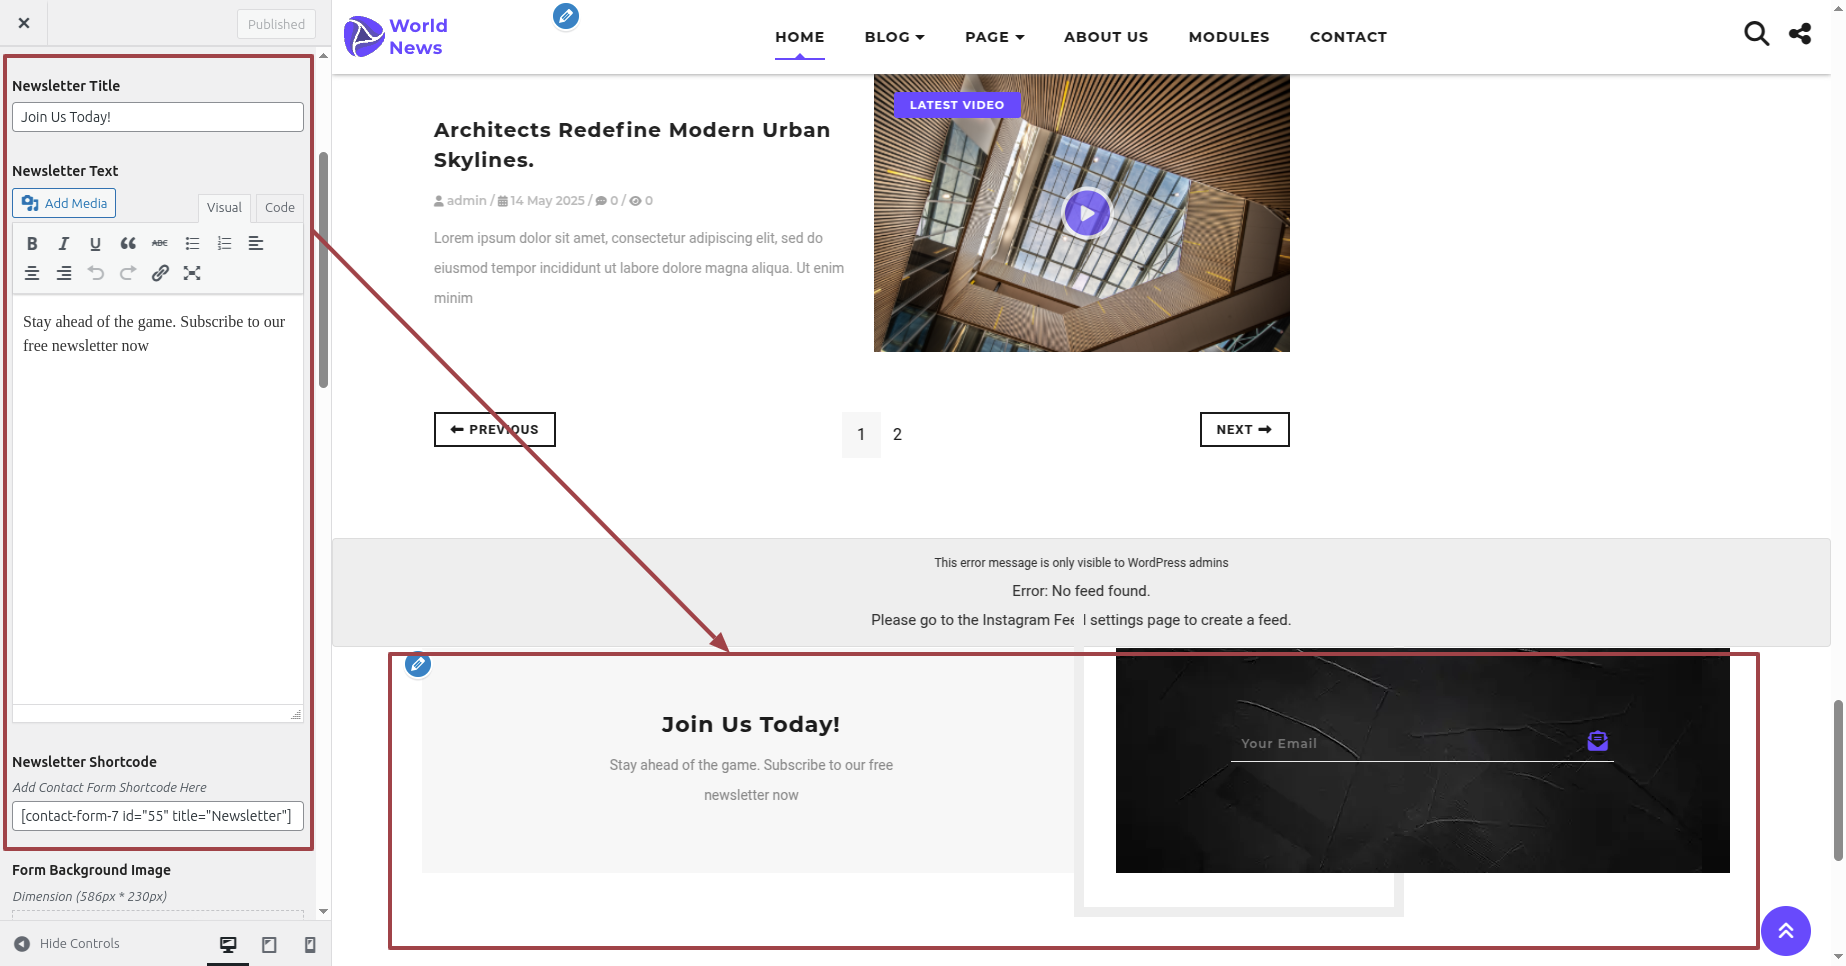
Task: Insert a blockquote in the editor
Action: click(128, 243)
